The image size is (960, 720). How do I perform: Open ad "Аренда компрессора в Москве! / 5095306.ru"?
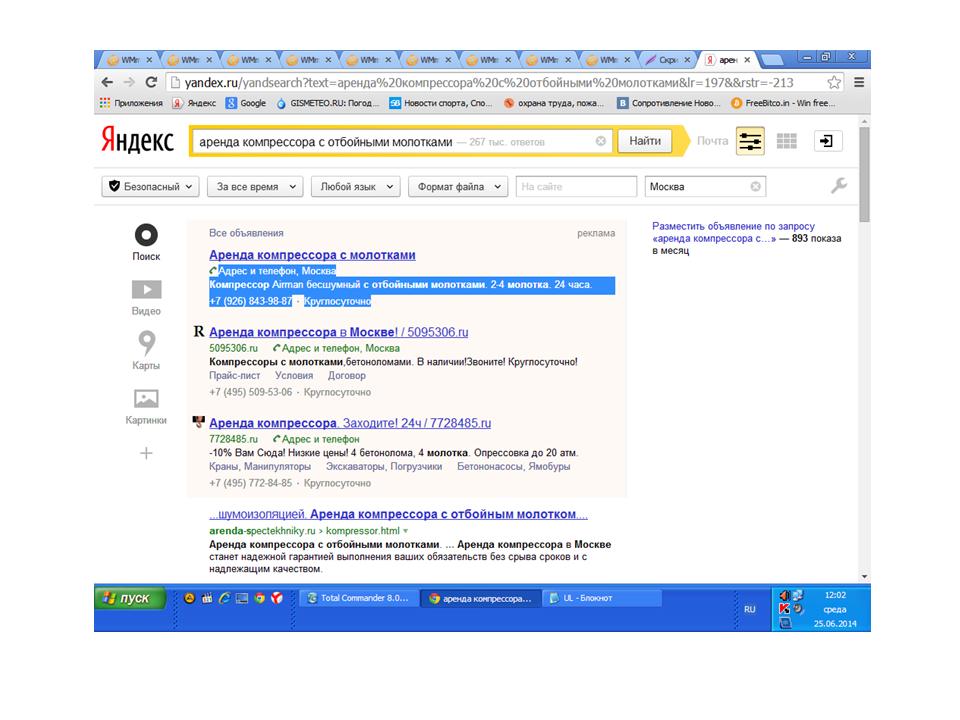point(339,332)
